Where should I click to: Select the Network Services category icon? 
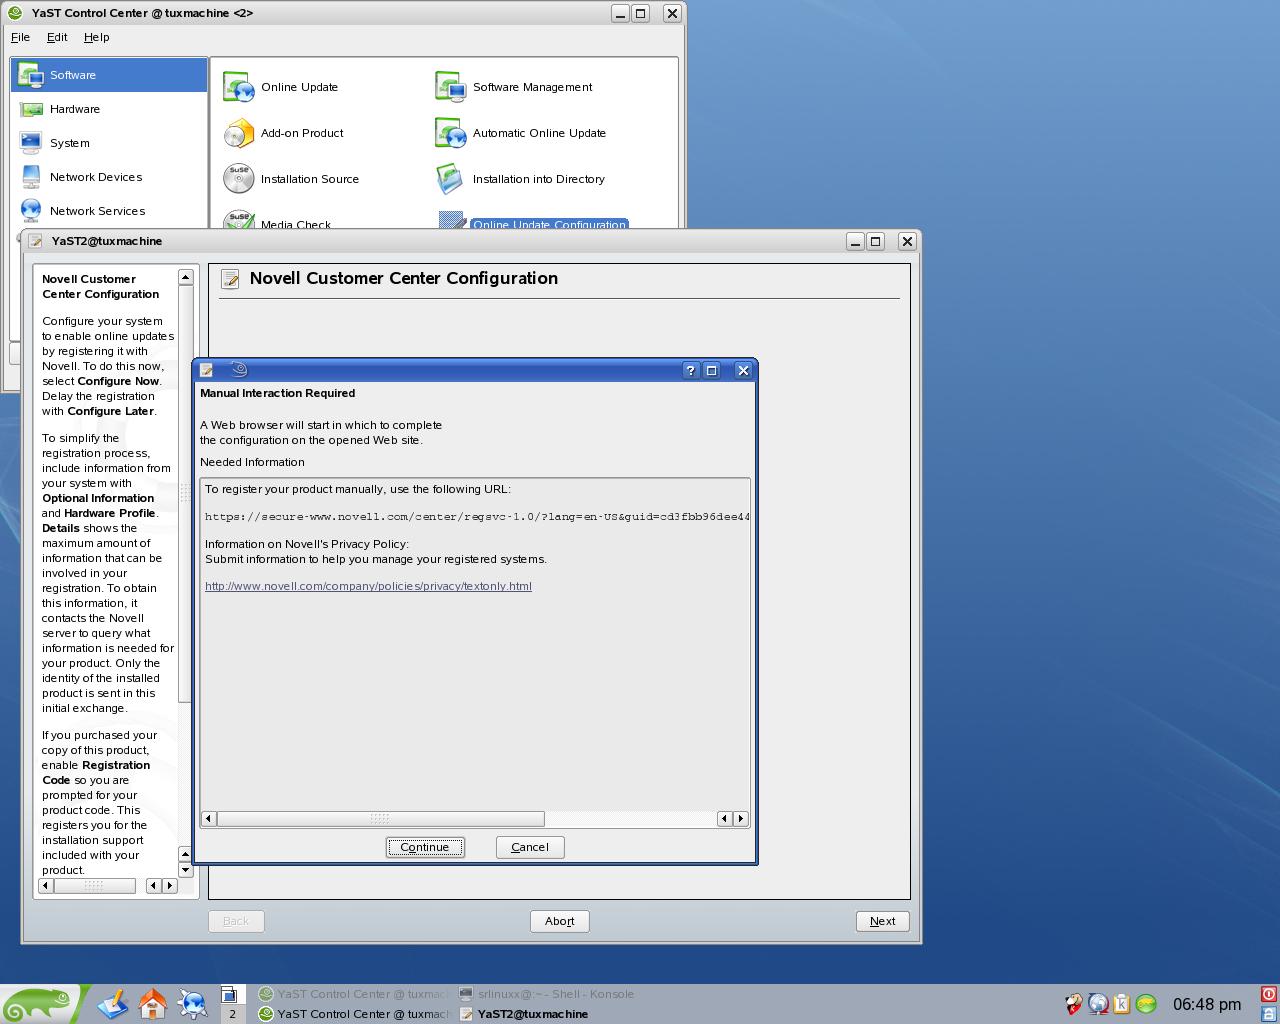point(31,211)
